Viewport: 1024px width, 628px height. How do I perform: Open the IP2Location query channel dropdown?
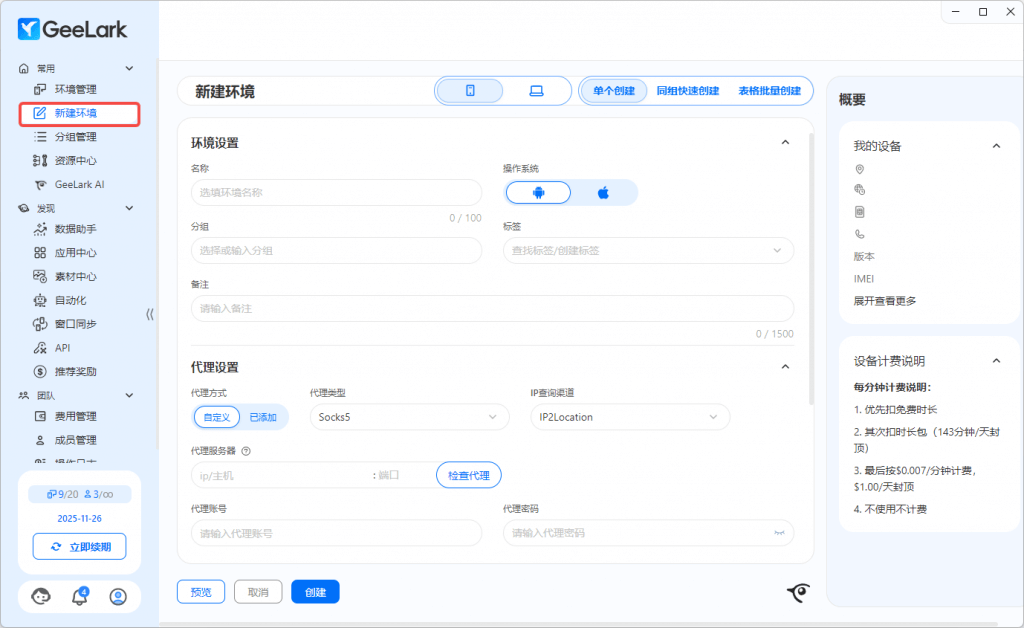click(x=629, y=417)
